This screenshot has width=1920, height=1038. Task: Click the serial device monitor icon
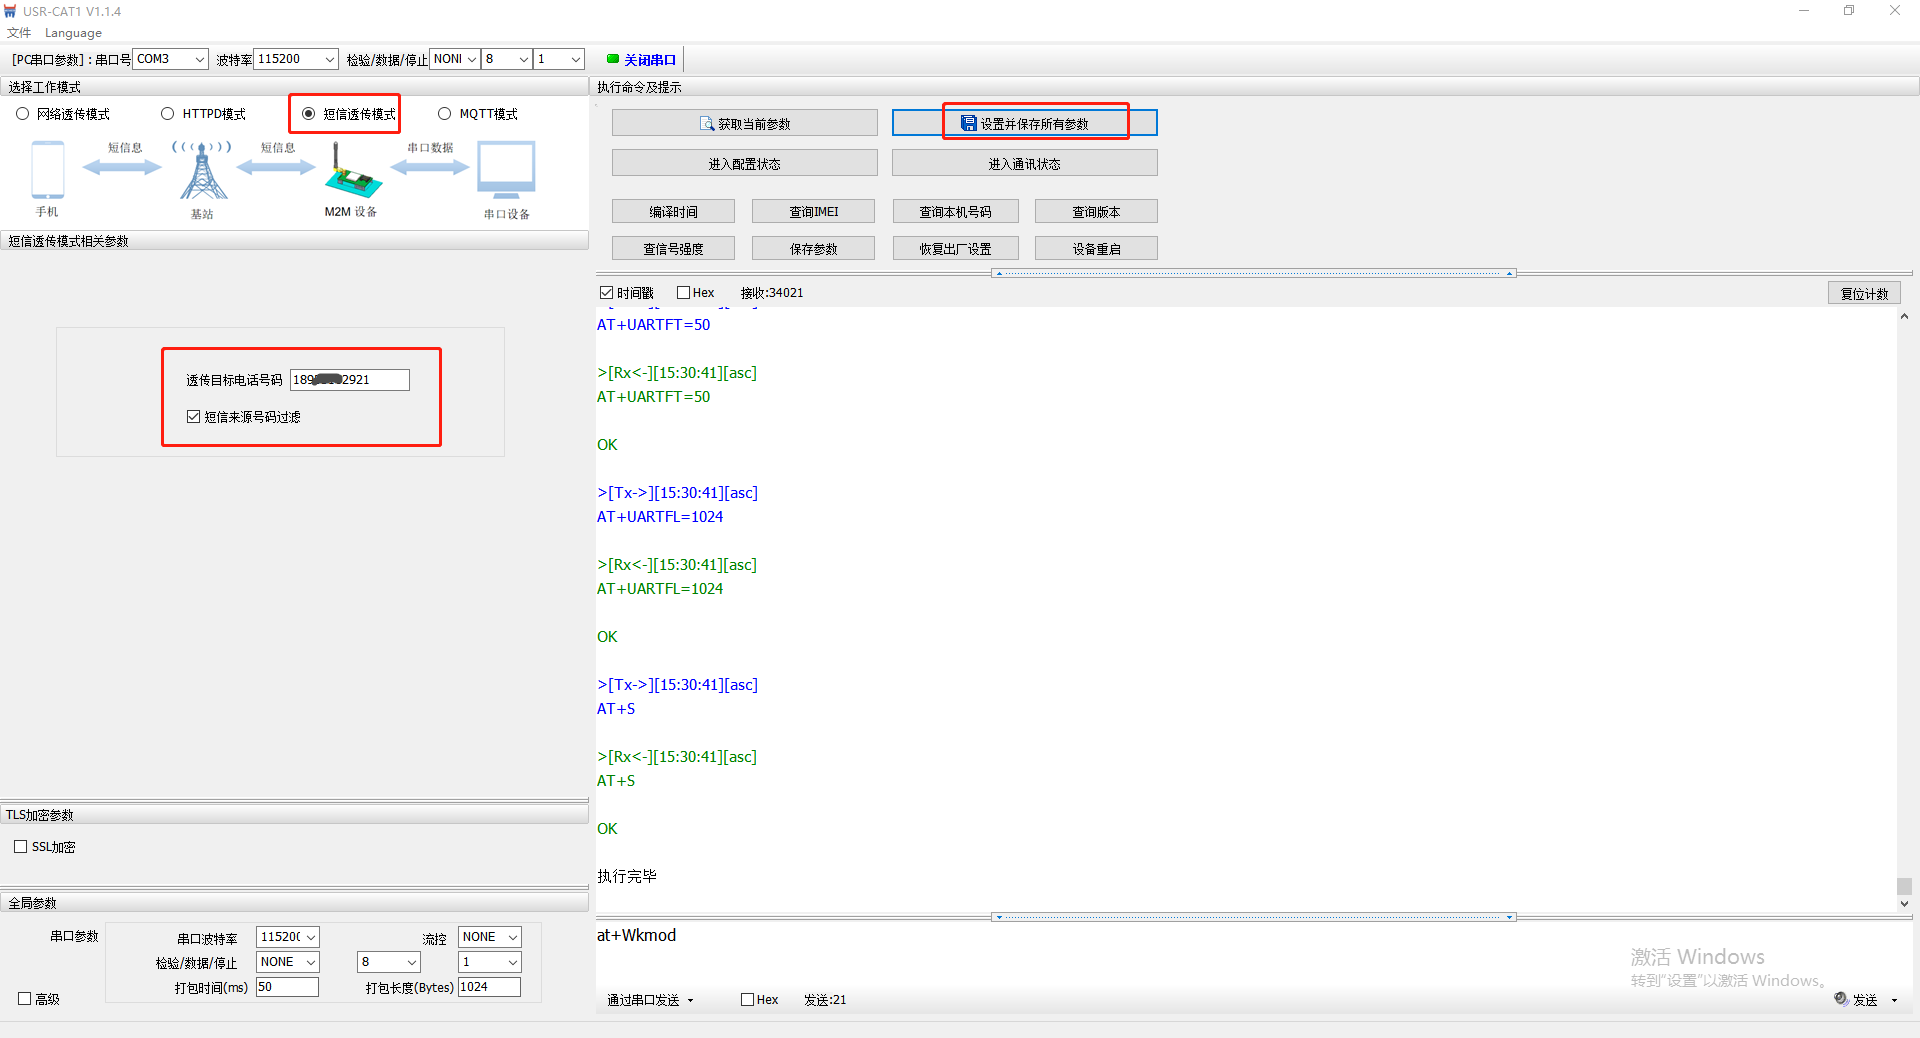506,170
